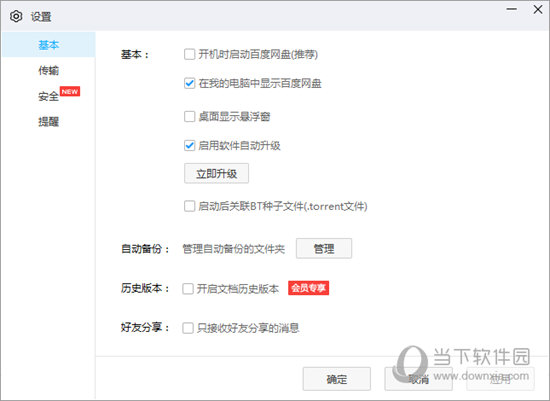Click the 取消 button
The image size is (550, 401).
(x=418, y=379)
